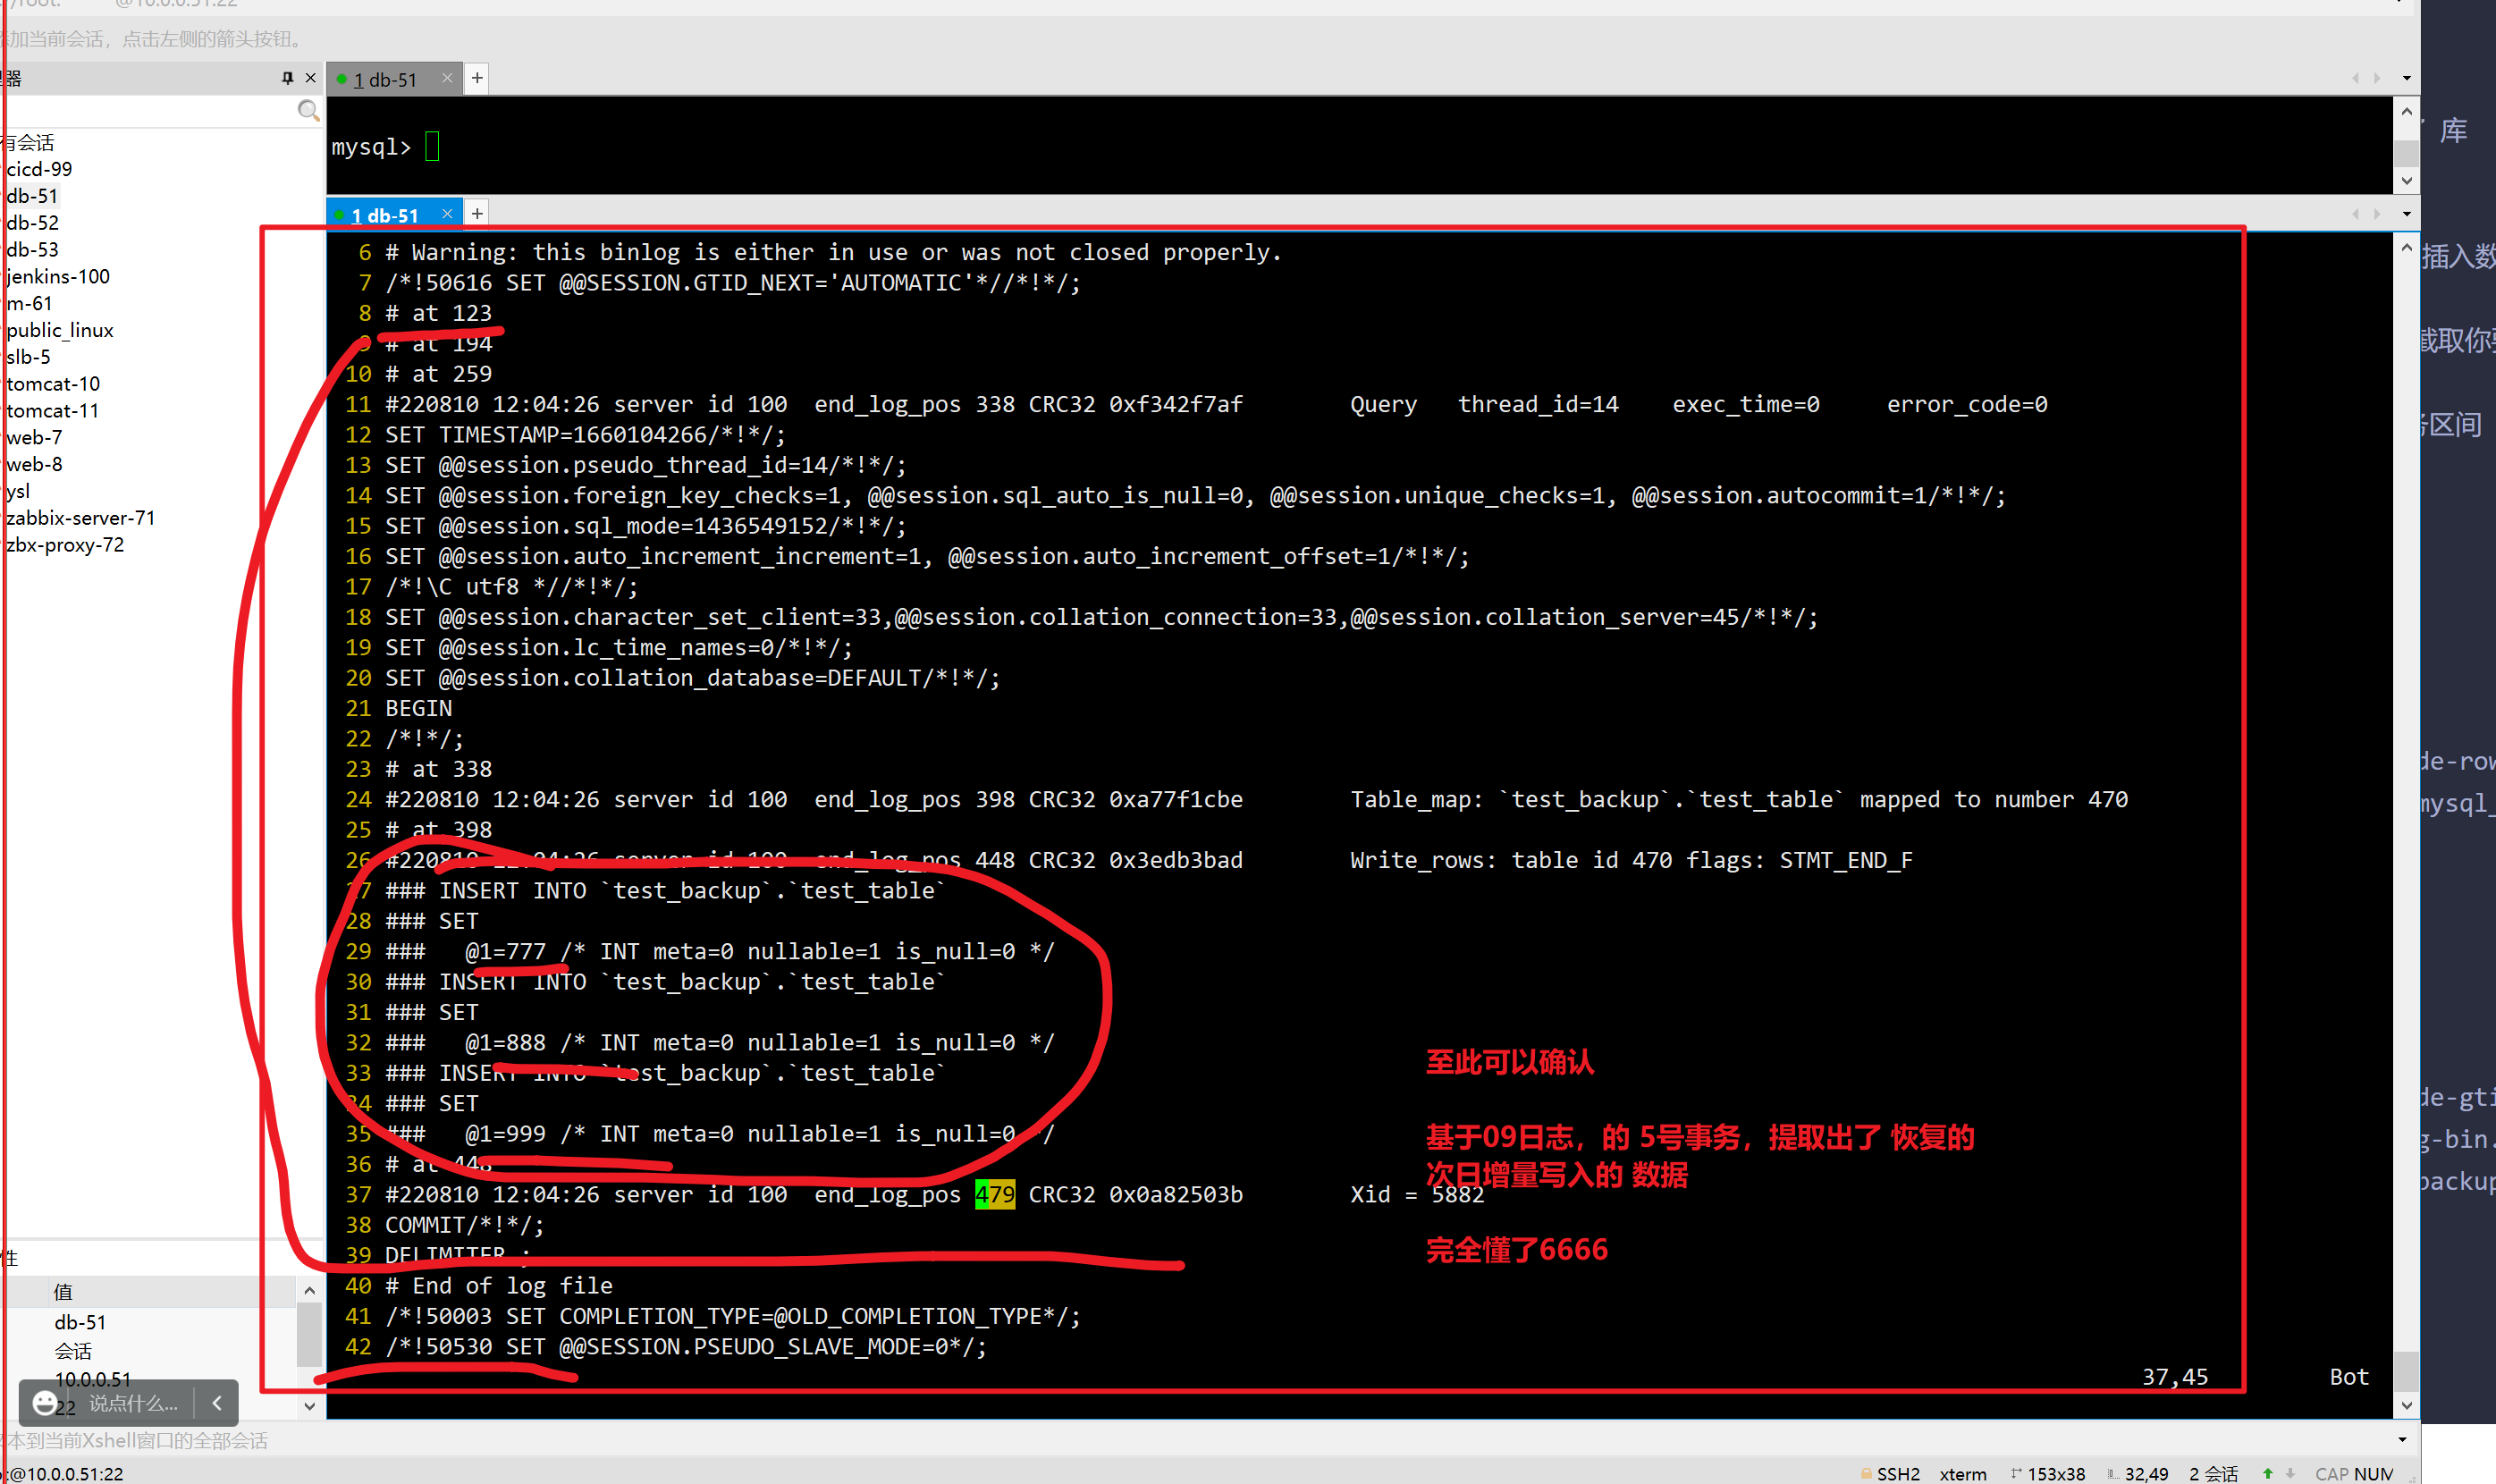Open upper pane tab list dropdown
This screenshot has height=1484, width=2496.
pyautogui.click(x=2406, y=78)
